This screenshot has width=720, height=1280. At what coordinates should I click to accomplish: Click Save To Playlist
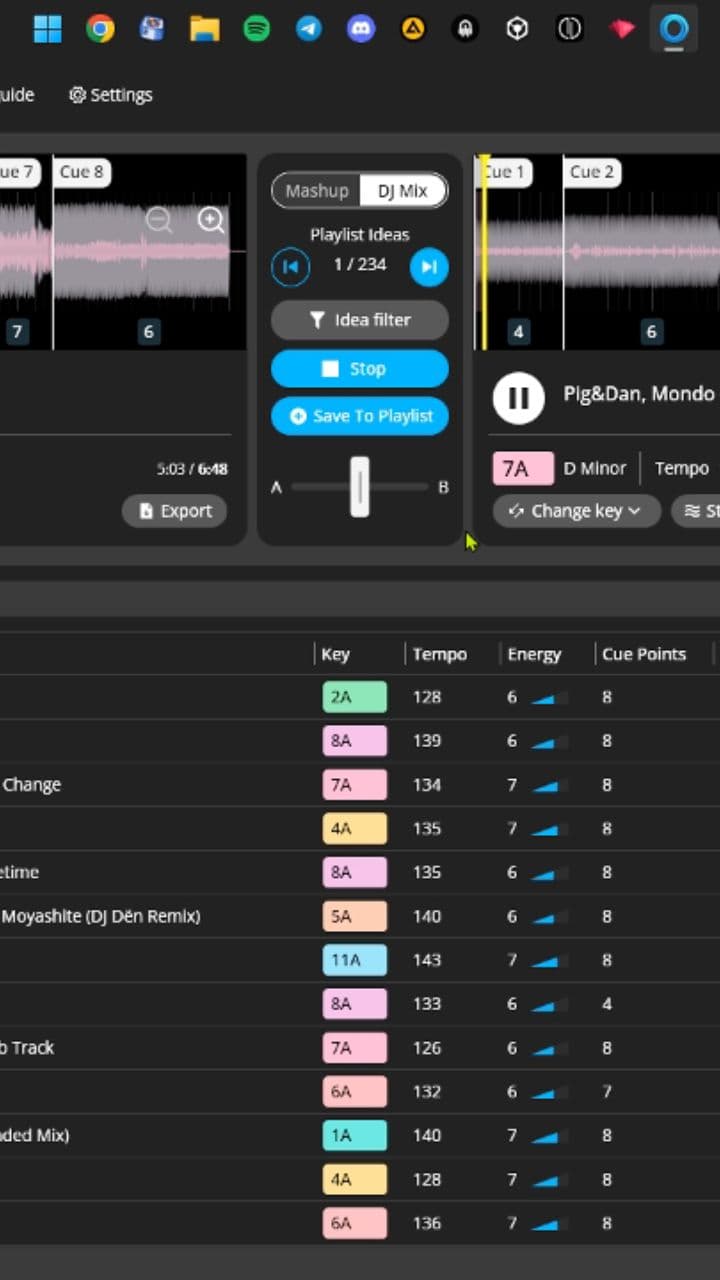tap(360, 416)
